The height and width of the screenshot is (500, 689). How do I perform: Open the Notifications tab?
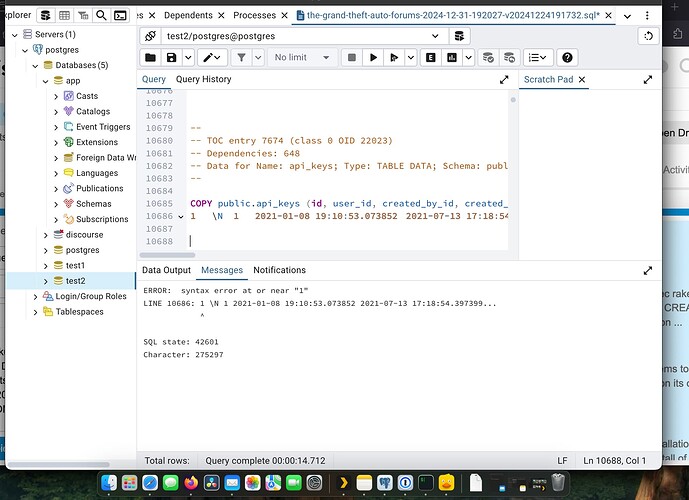pyautogui.click(x=279, y=270)
